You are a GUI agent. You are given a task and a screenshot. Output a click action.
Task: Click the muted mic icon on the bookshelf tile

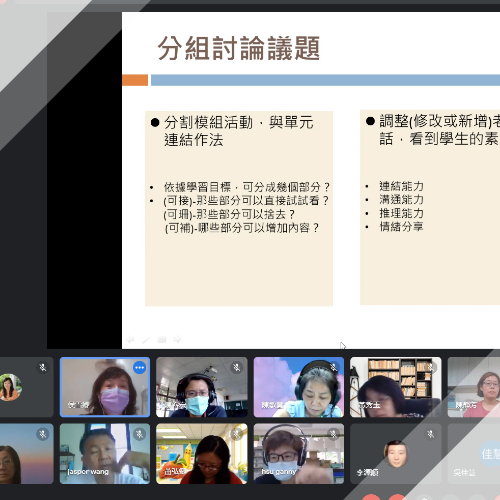(431, 367)
